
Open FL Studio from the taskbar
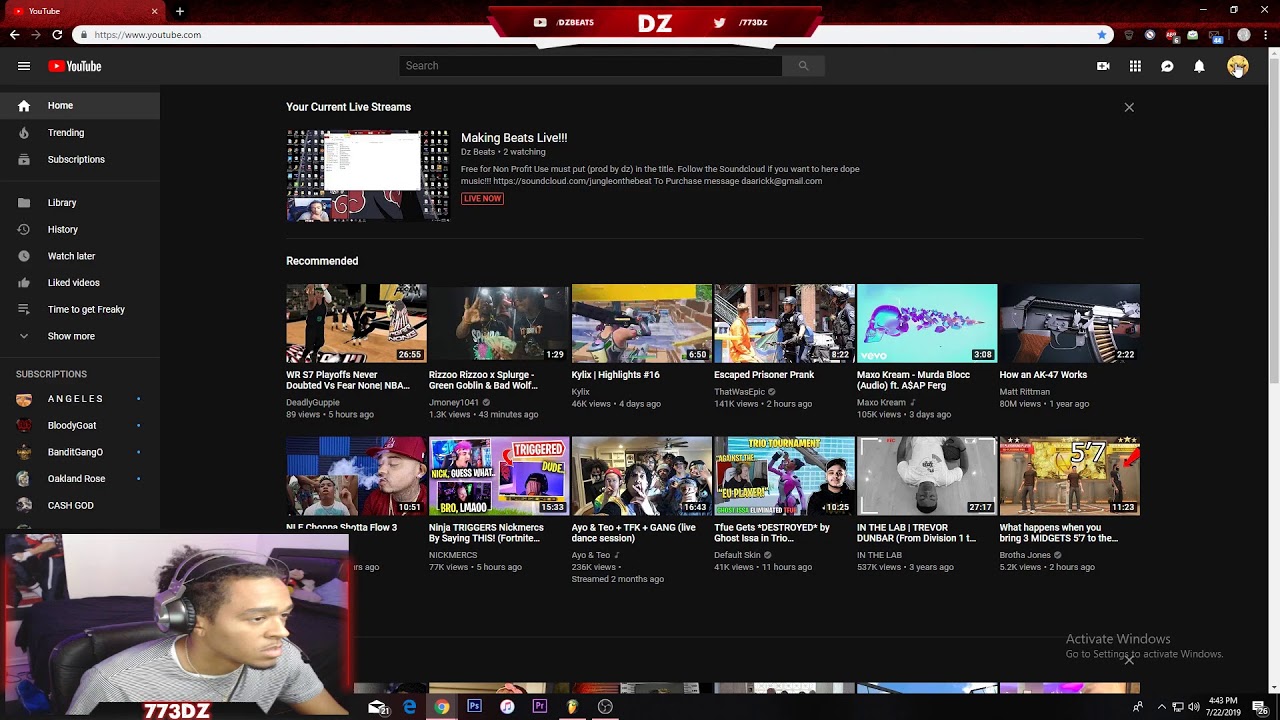[572, 707]
